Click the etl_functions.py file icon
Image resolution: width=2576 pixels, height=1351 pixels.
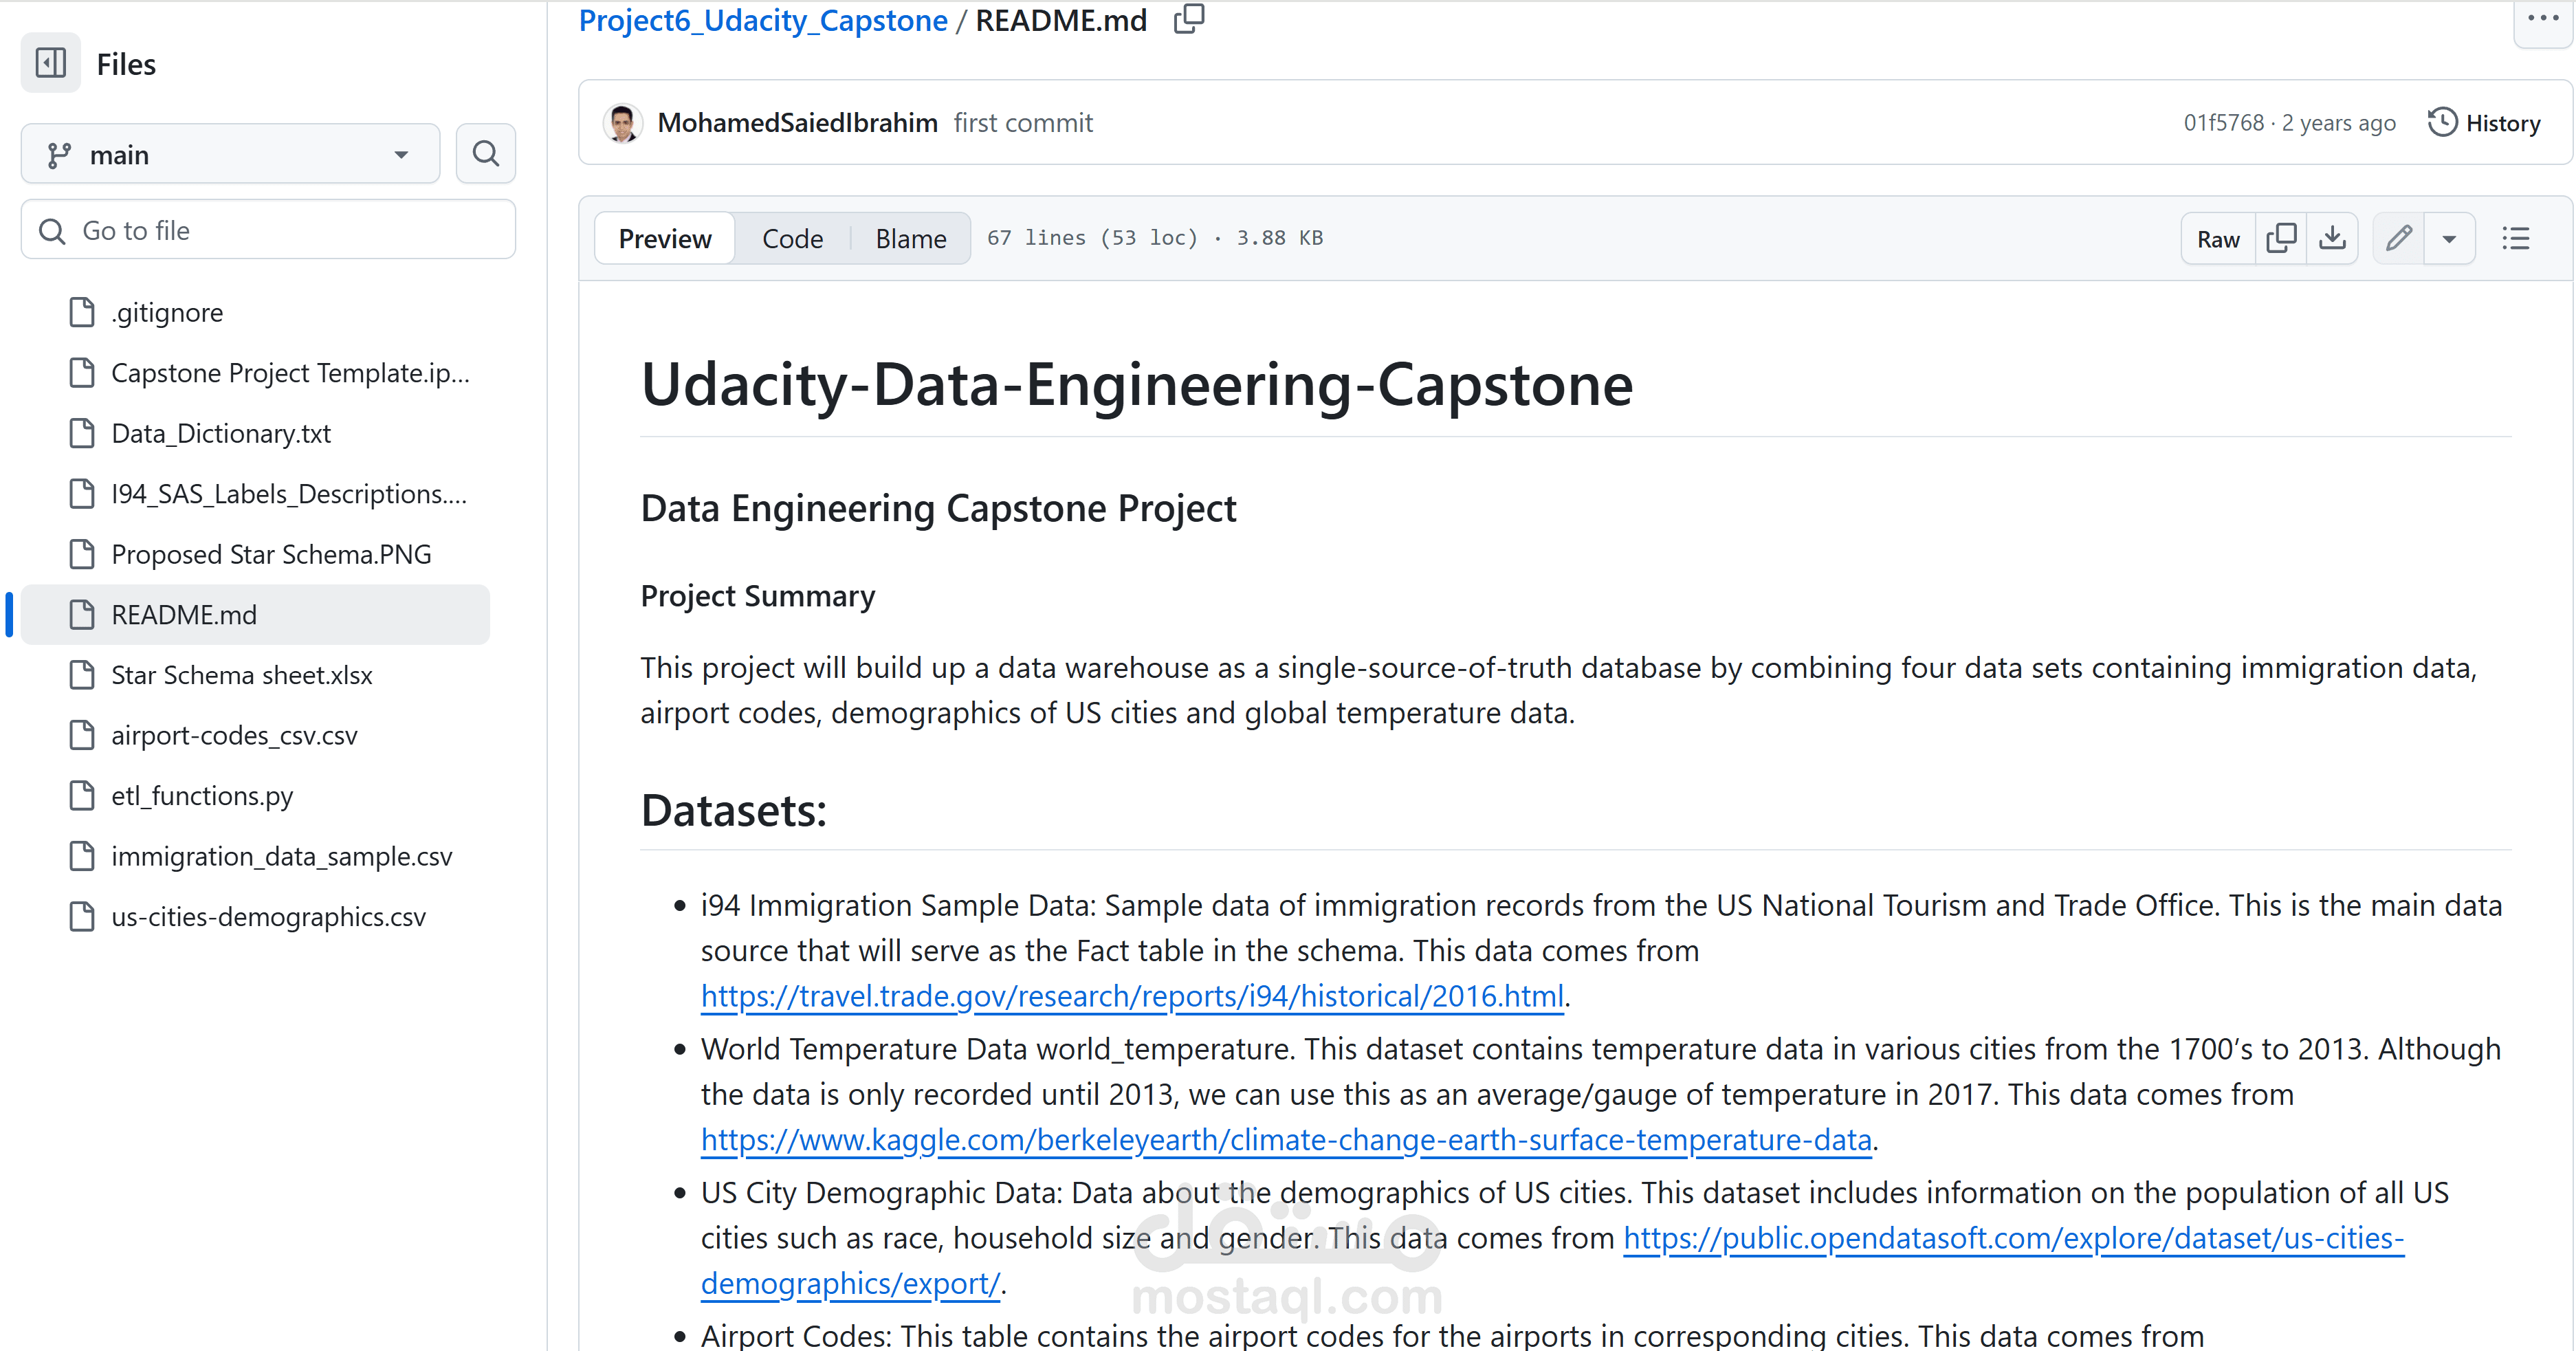[82, 796]
